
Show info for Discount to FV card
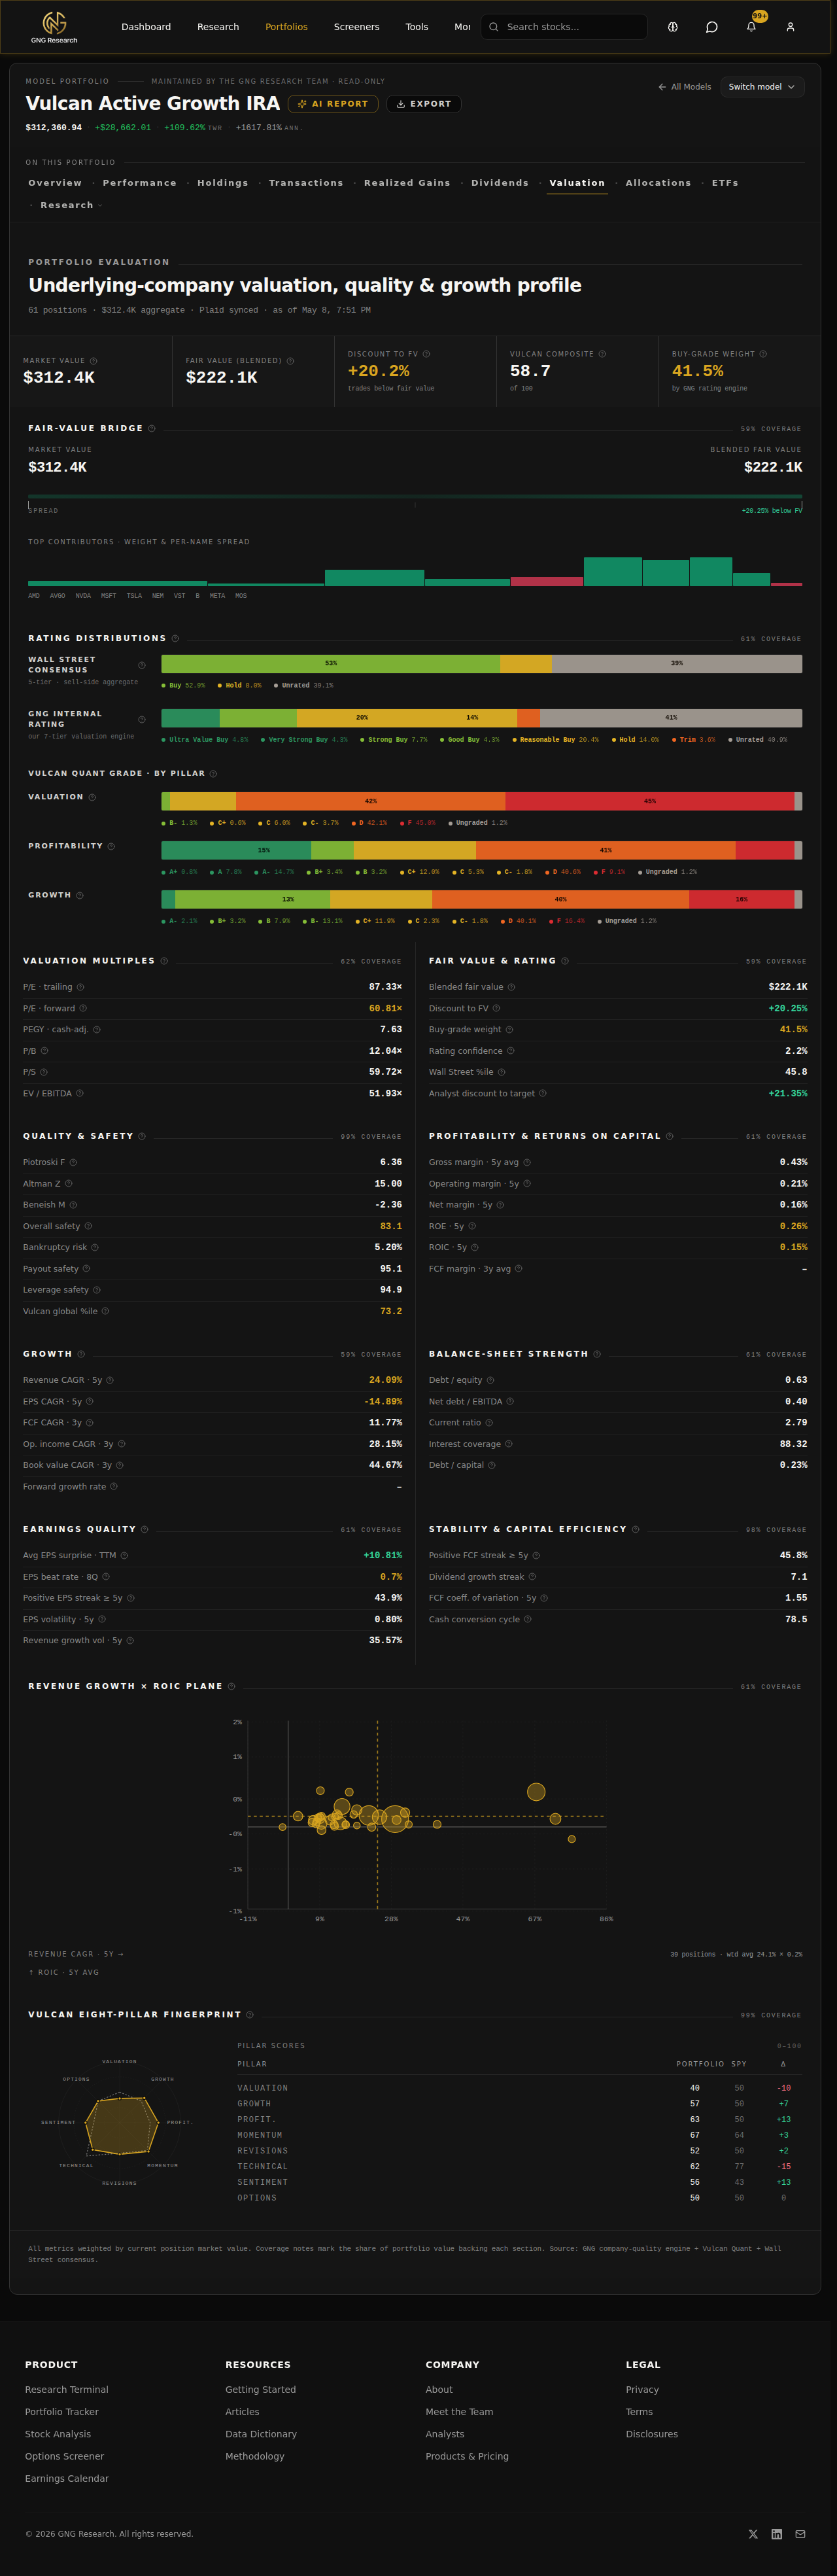pos(426,354)
